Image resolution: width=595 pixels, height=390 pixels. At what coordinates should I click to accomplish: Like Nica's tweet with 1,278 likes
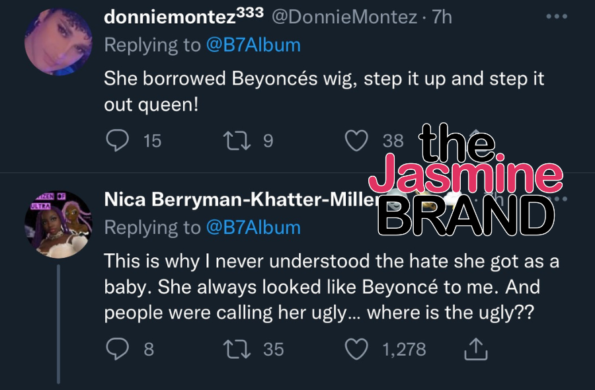click(356, 349)
